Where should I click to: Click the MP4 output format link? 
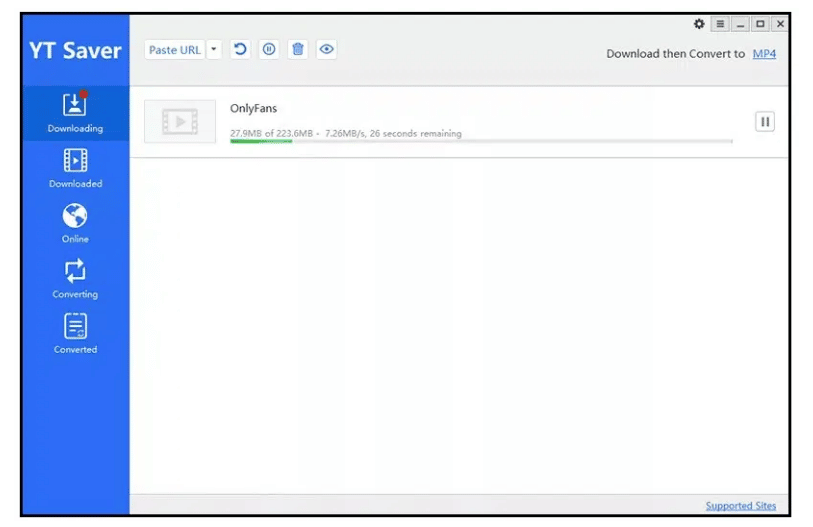pyautogui.click(x=764, y=53)
